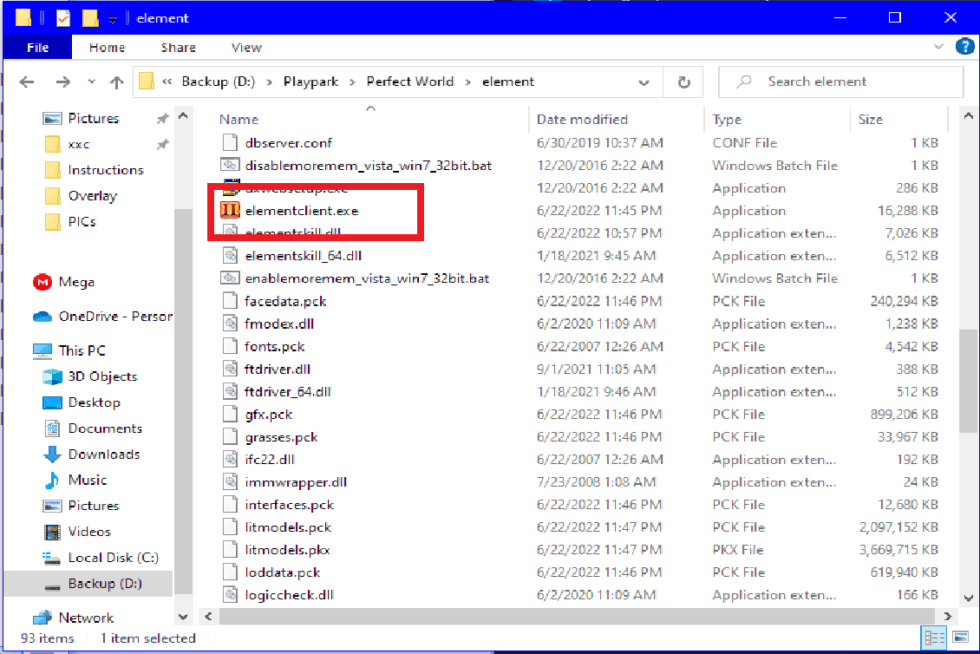Open the recent locations dropdown beside the Back arrow
Screen dimensions: 980x654
tap(92, 81)
